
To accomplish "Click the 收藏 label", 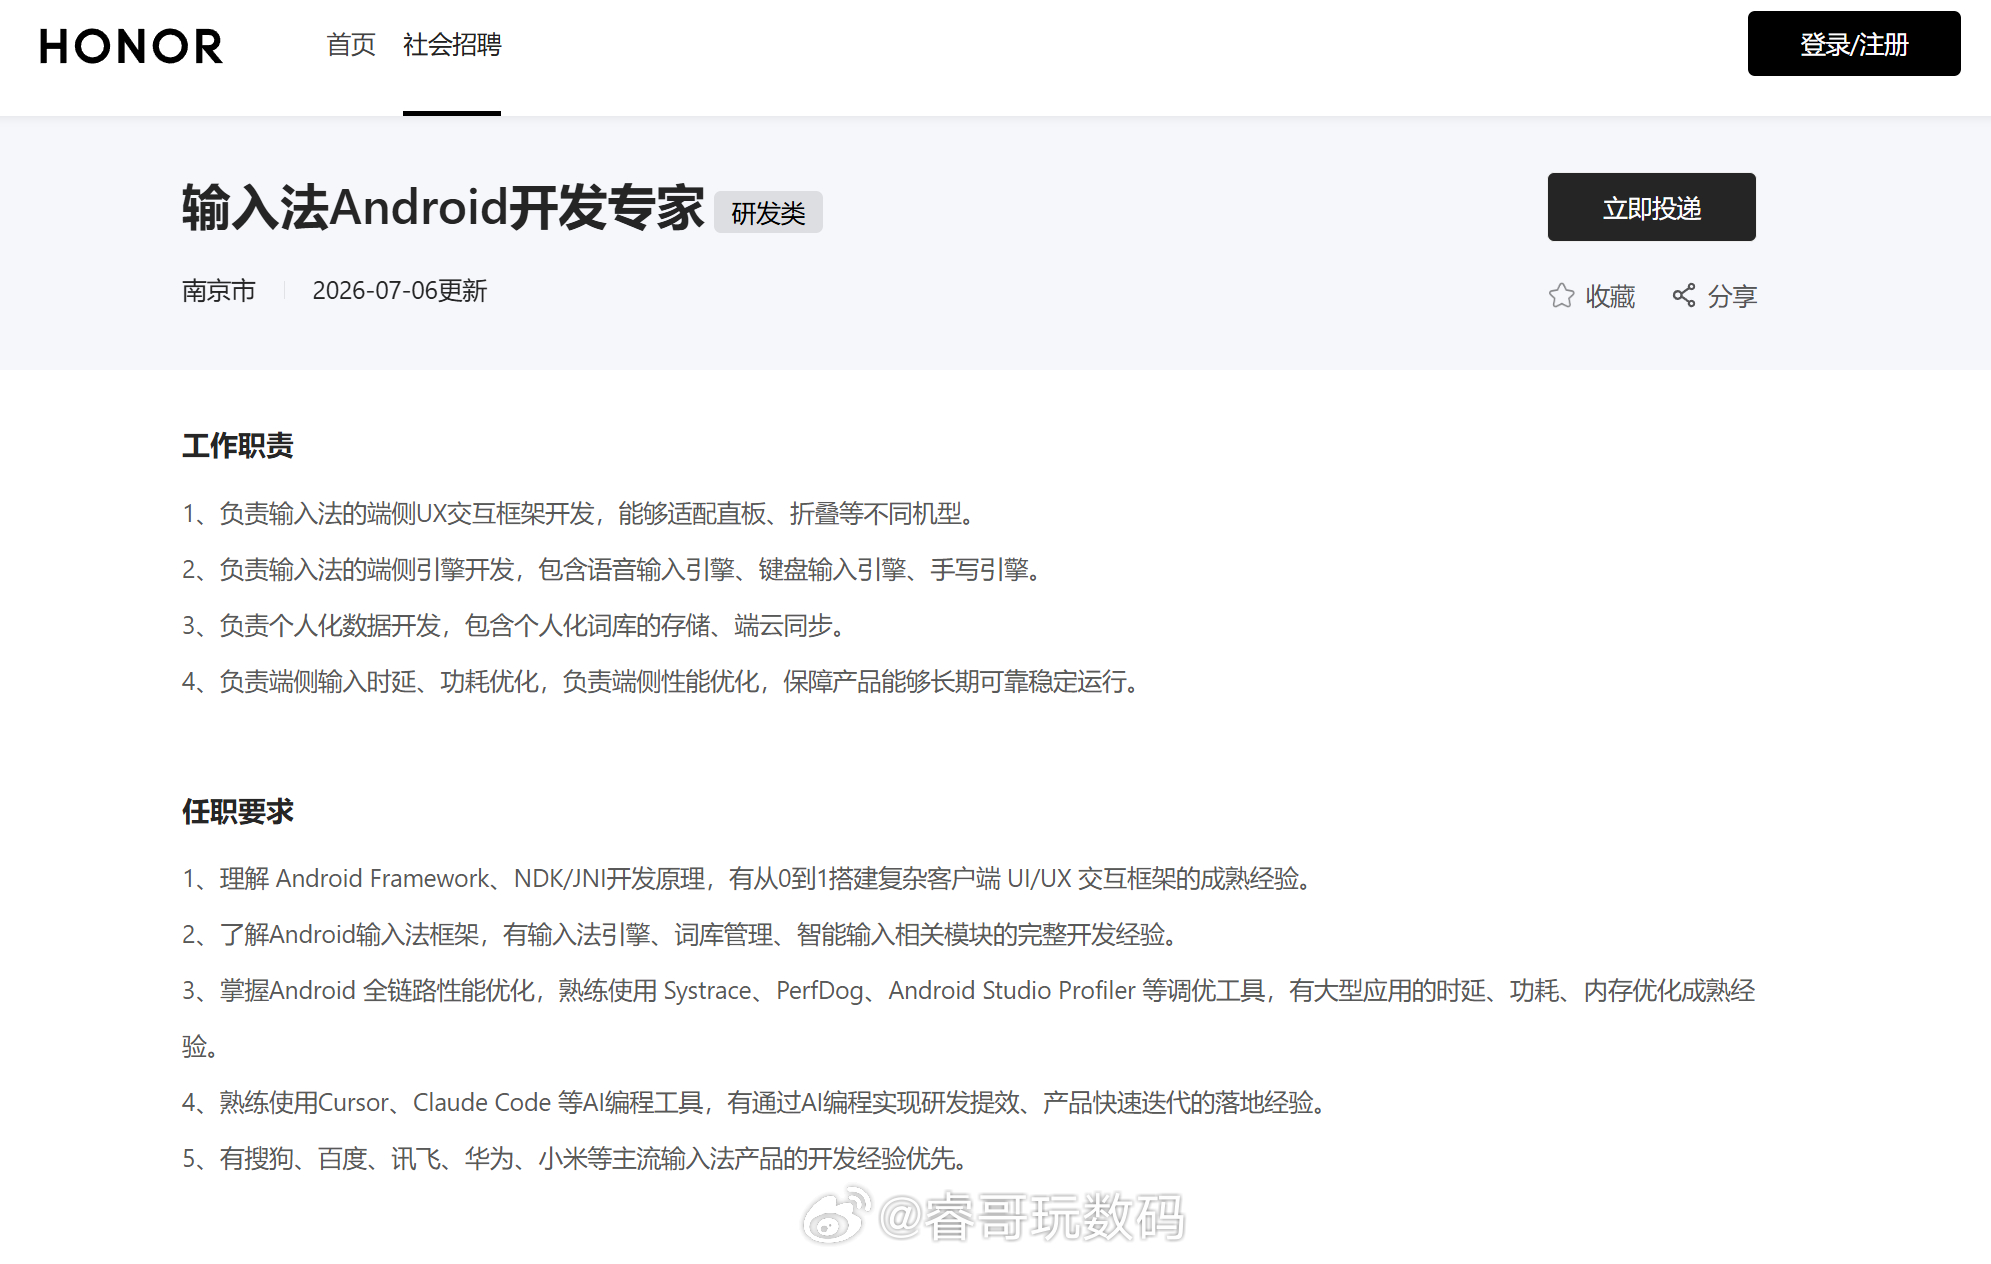I will [1610, 296].
